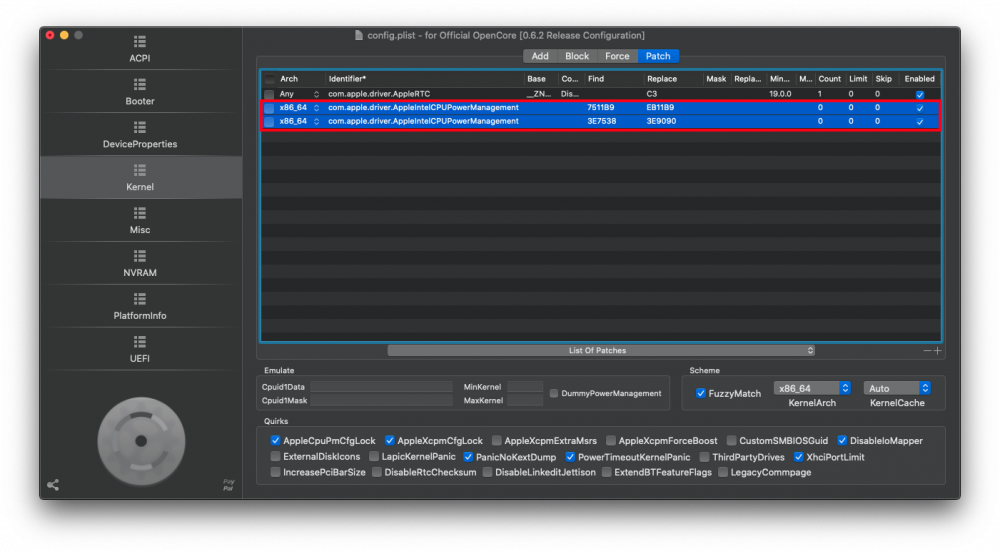Toggle Enabled checkbox for 3E7538 patch row

pos(920,121)
